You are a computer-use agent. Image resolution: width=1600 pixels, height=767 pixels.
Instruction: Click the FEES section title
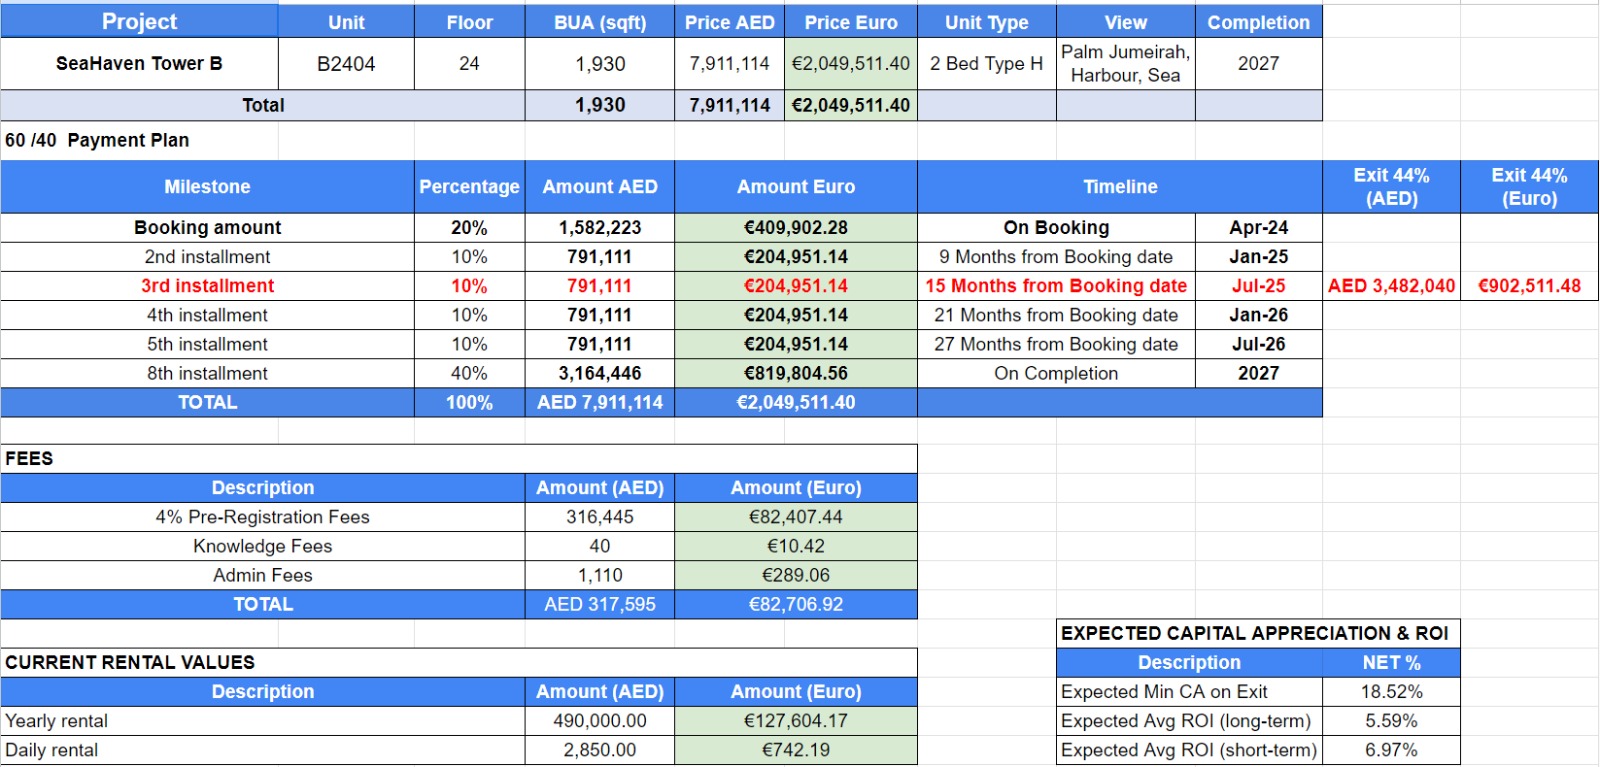pos(29,459)
